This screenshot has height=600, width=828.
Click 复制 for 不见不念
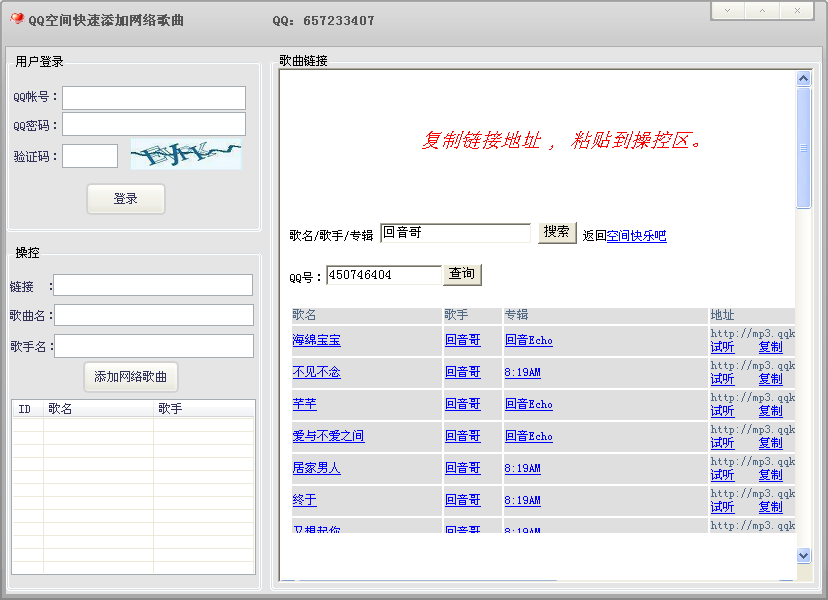[x=770, y=379]
